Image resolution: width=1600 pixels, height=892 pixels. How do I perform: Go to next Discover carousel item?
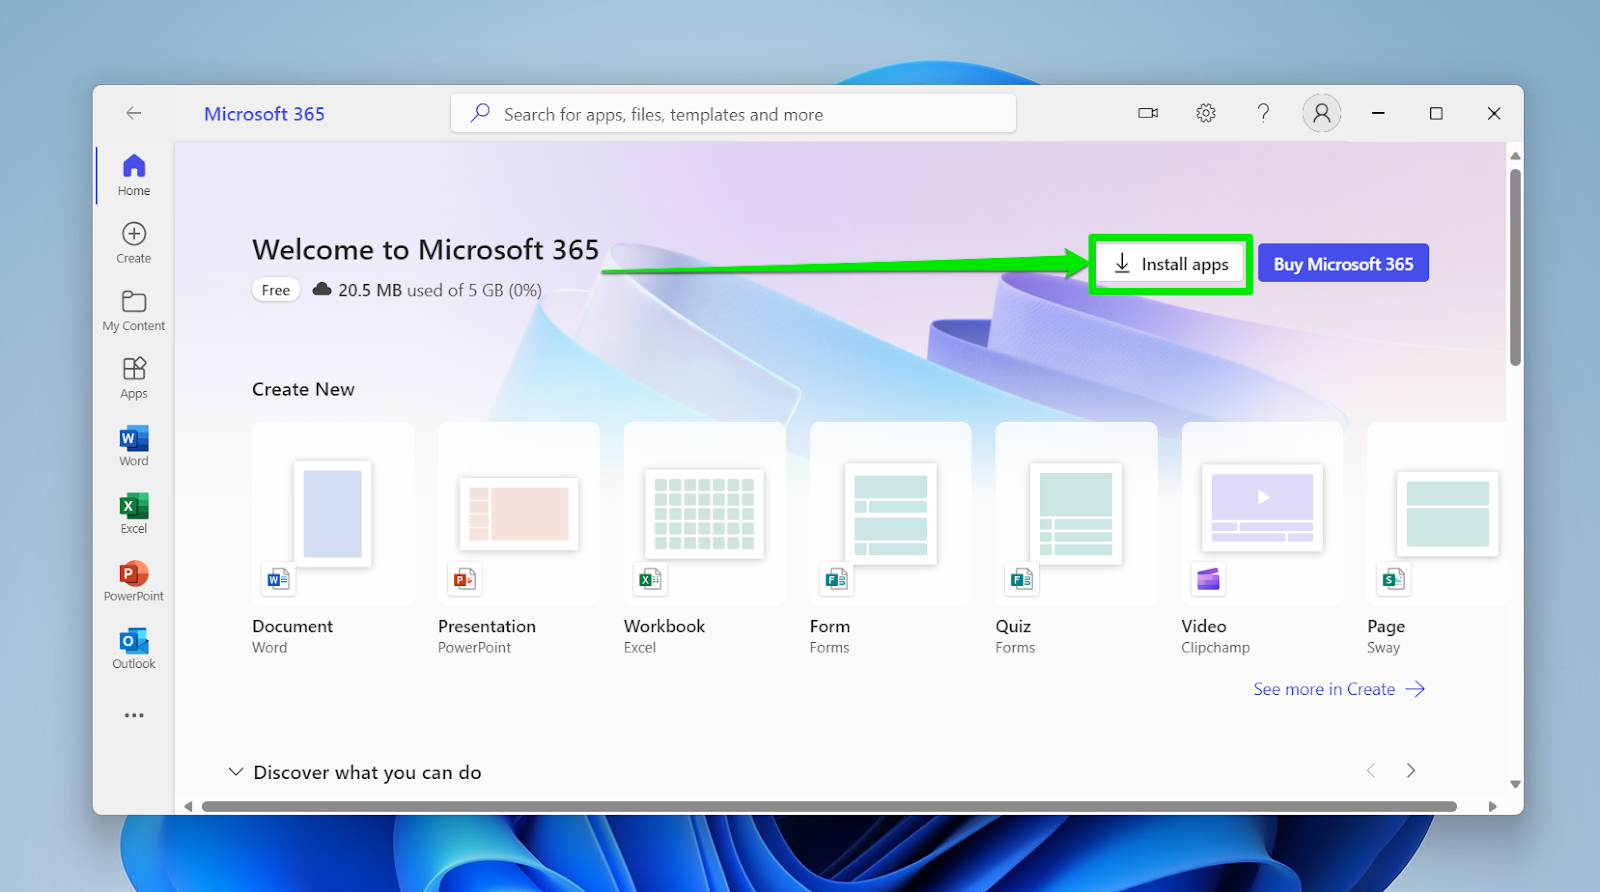(x=1411, y=770)
